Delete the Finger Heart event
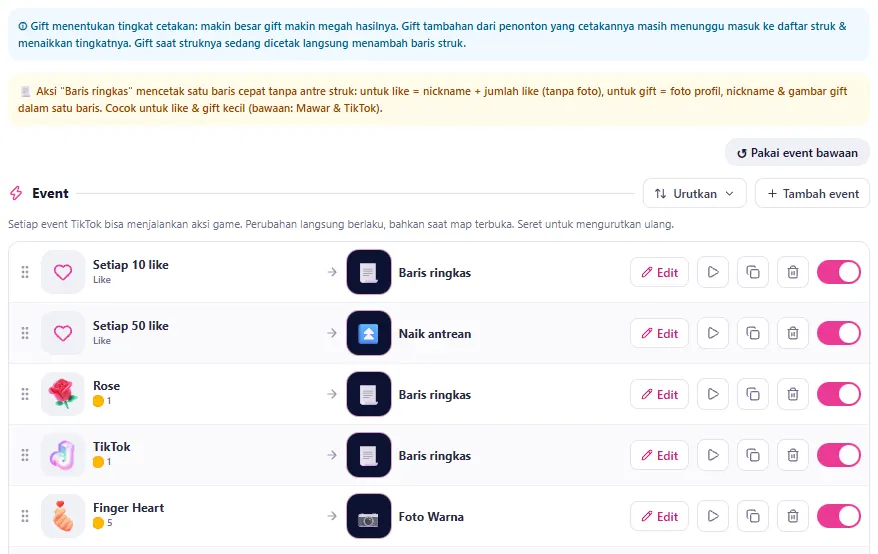Screen dimensions: 878x554 [793, 516]
